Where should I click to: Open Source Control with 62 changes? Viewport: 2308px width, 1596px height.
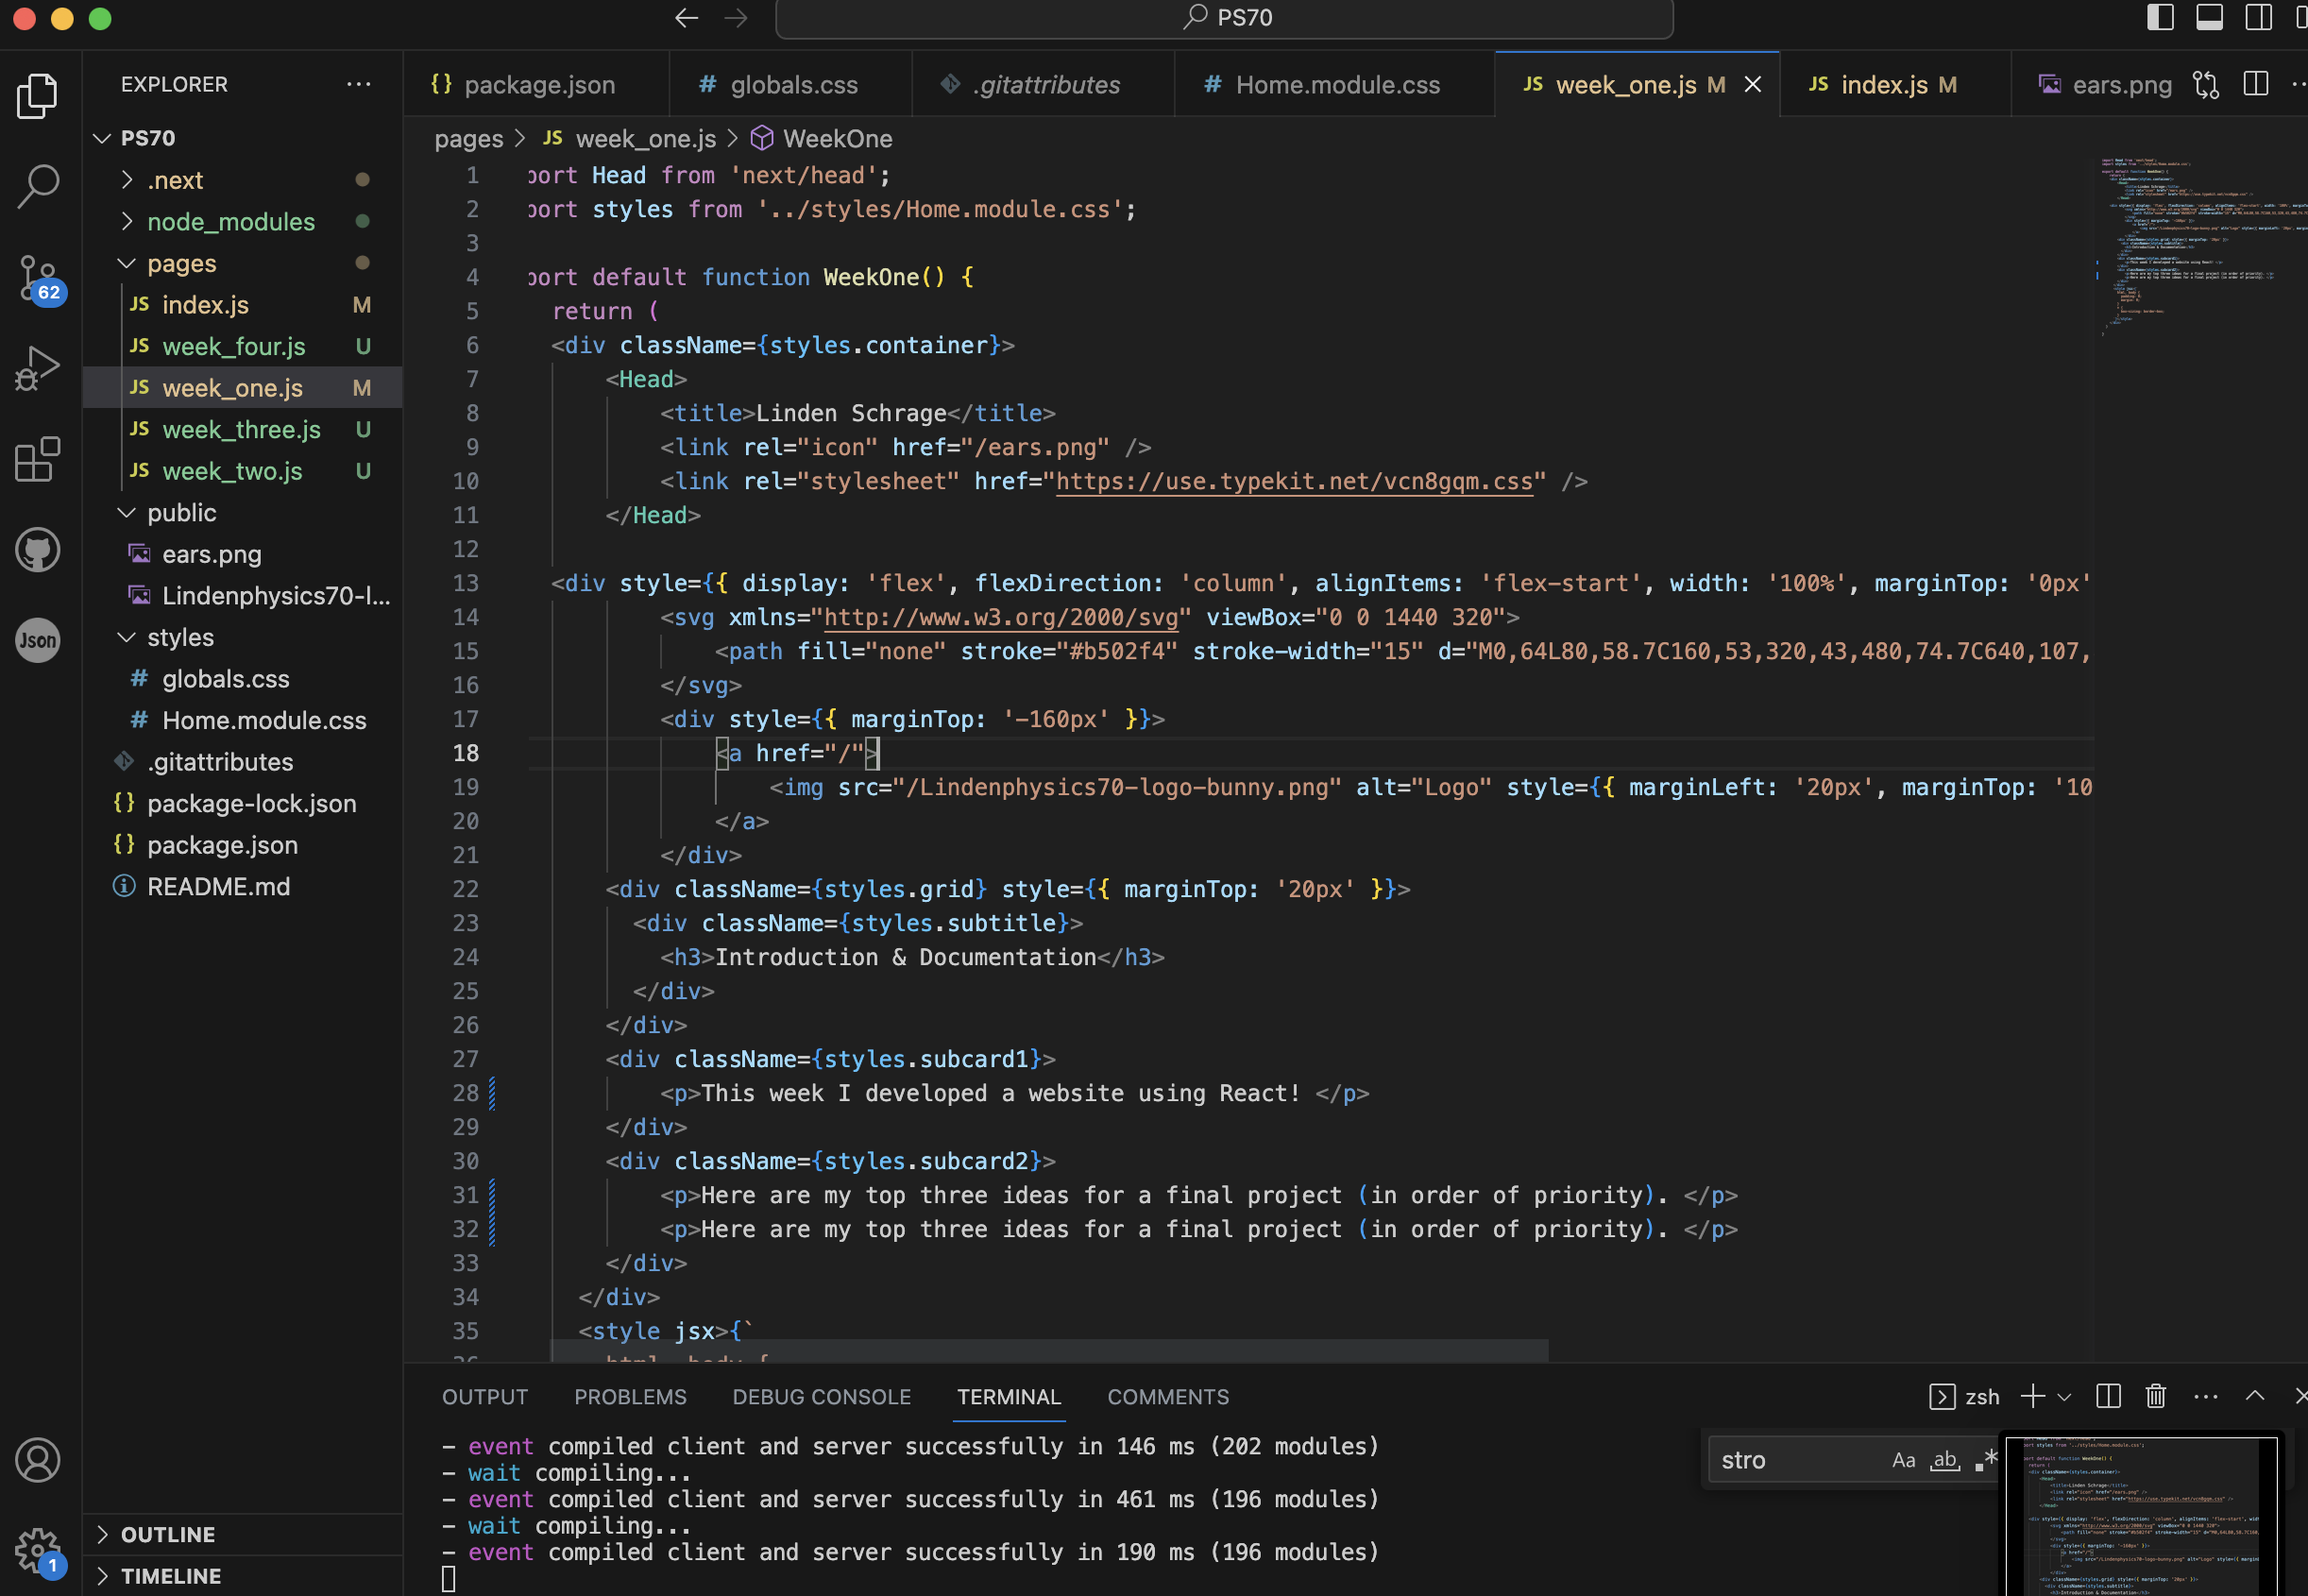tap(40, 278)
